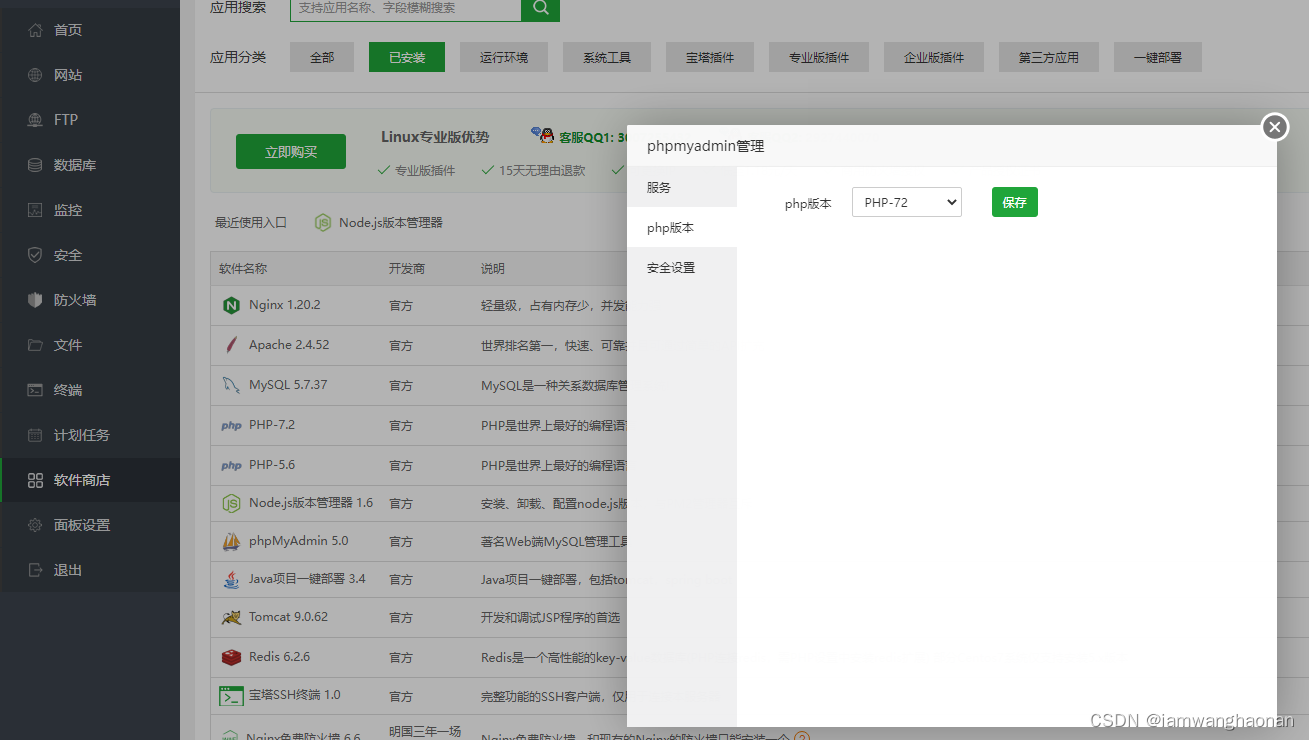Viewport: 1309px width, 740px height.
Task: Click the grid icon for 软件商店
Action: 35,480
